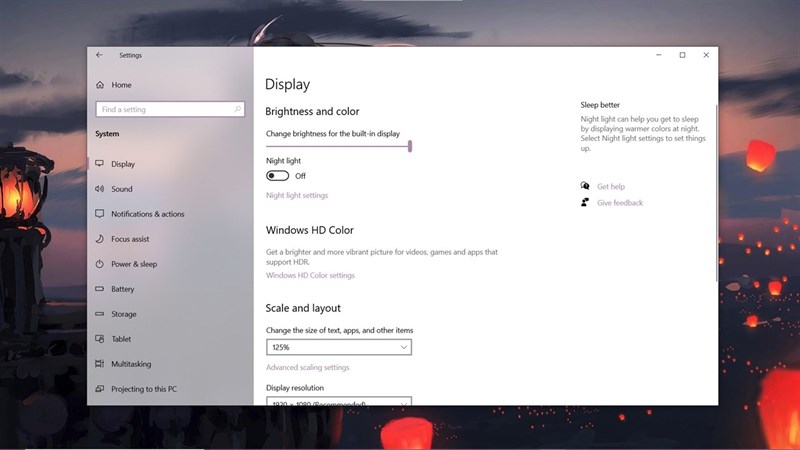Click the Sleep better heading text
This screenshot has width=800, height=450.
(600, 105)
